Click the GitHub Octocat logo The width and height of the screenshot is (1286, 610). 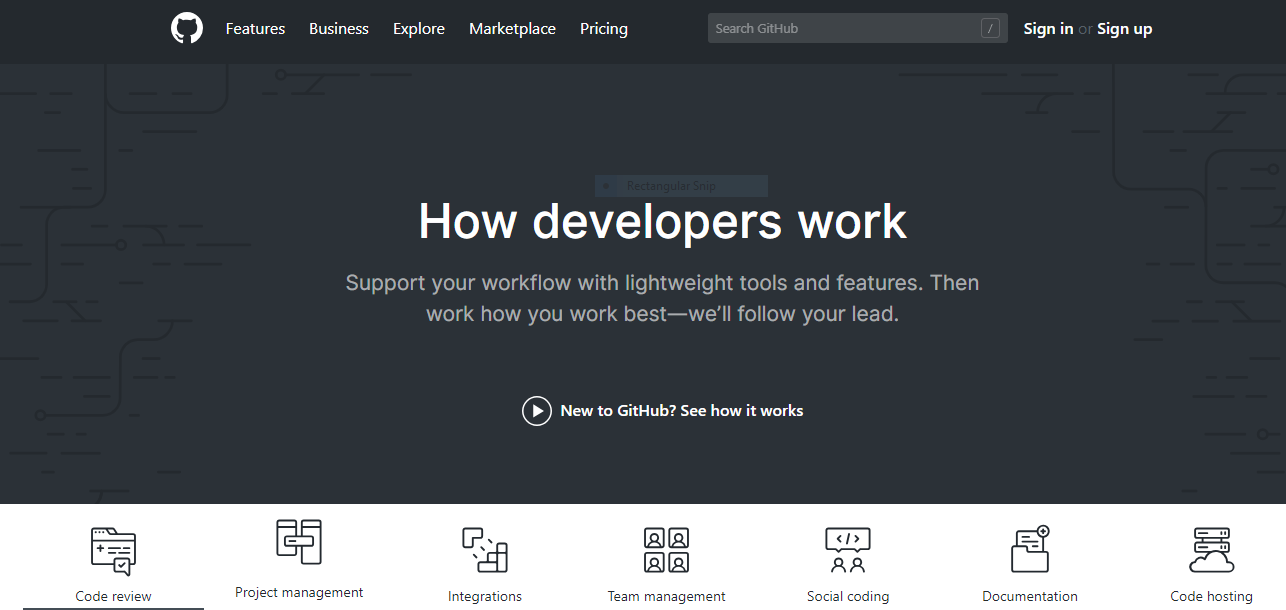click(187, 28)
